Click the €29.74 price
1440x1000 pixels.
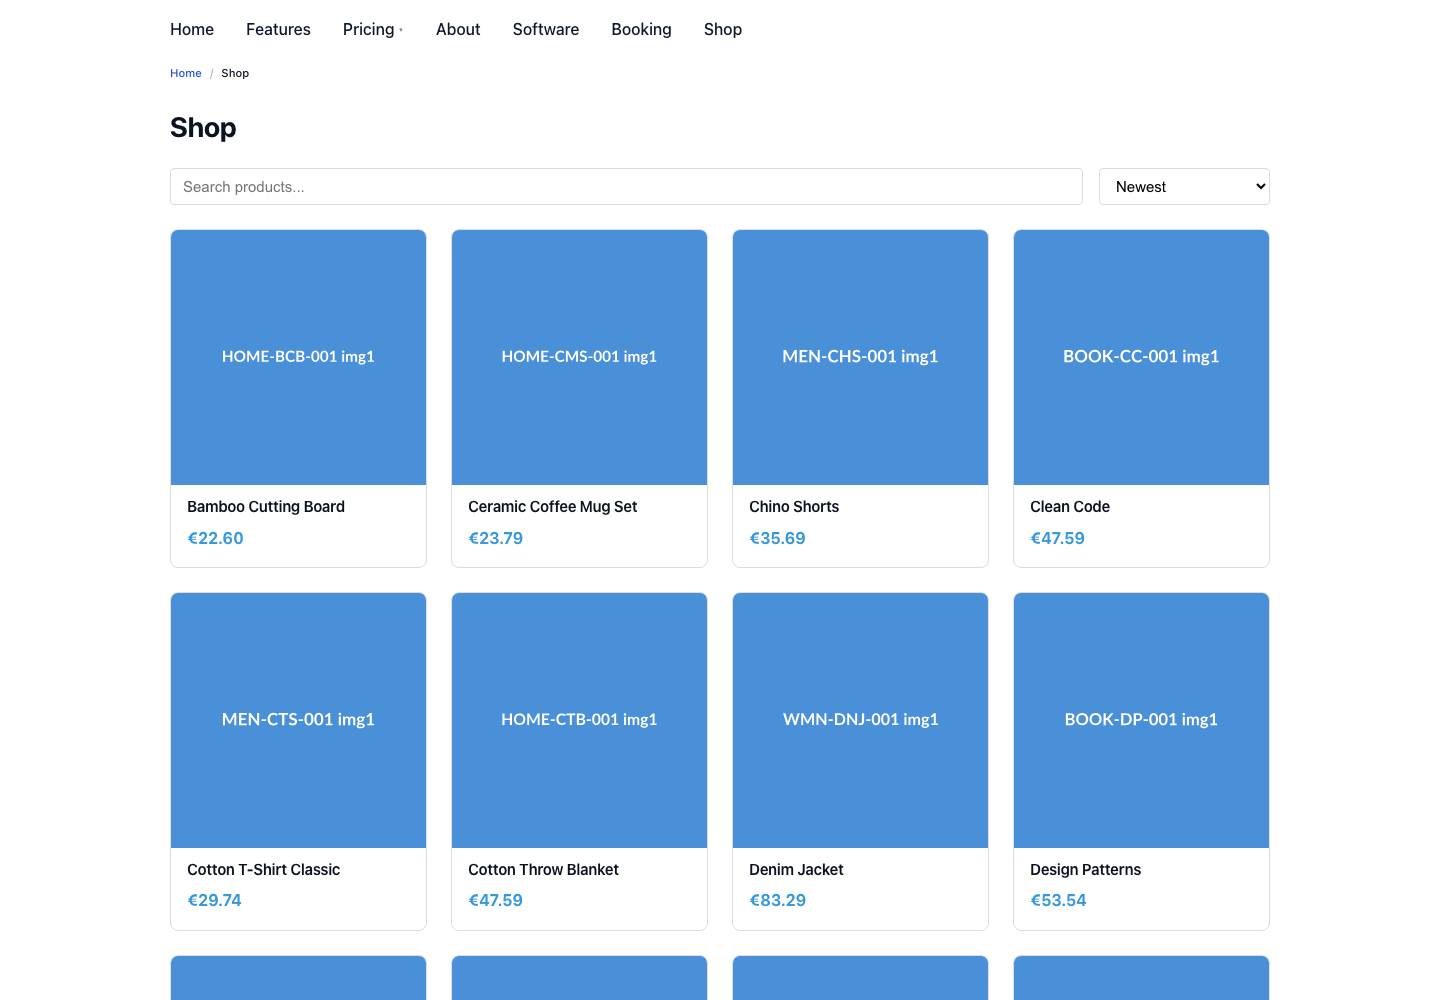pyautogui.click(x=214, y=900)
